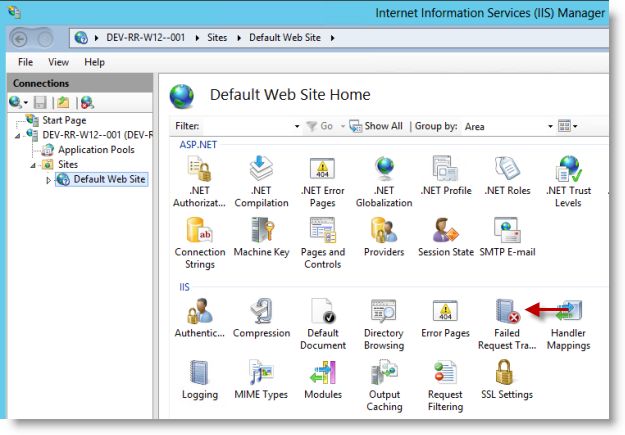The height and width of the screenshot is (435, 625).
Task: Open .NET Trust Levels feature
Action: click(x=568, y=181)
